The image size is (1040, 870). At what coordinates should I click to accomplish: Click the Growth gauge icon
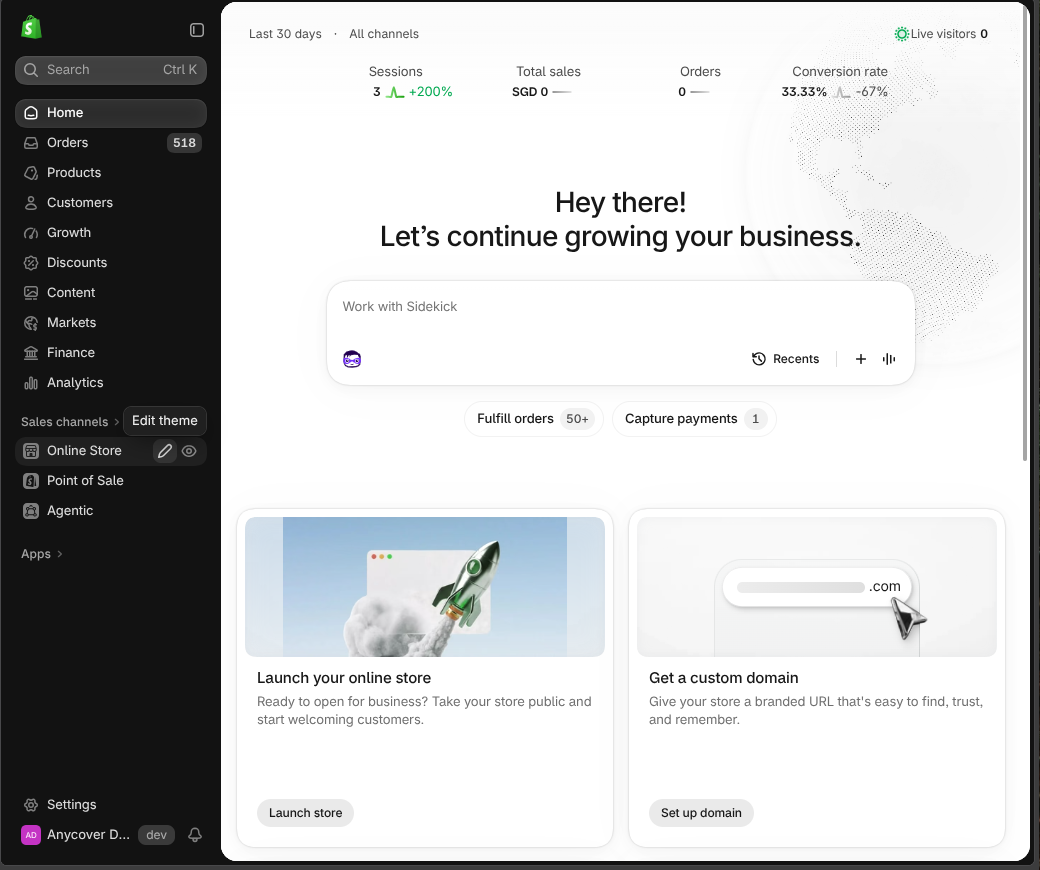pos(31,233)
